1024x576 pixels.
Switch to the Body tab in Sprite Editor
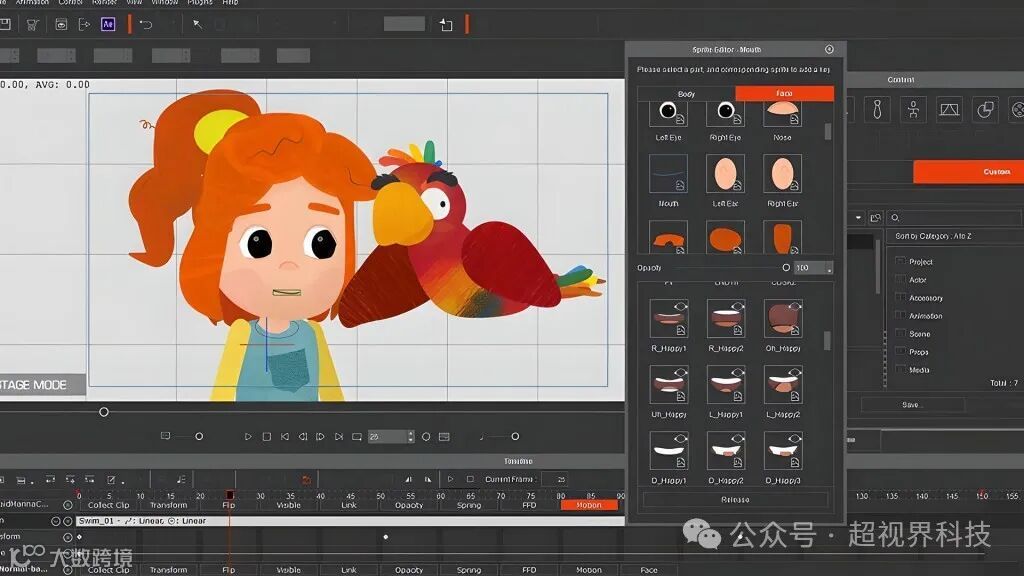686,94
